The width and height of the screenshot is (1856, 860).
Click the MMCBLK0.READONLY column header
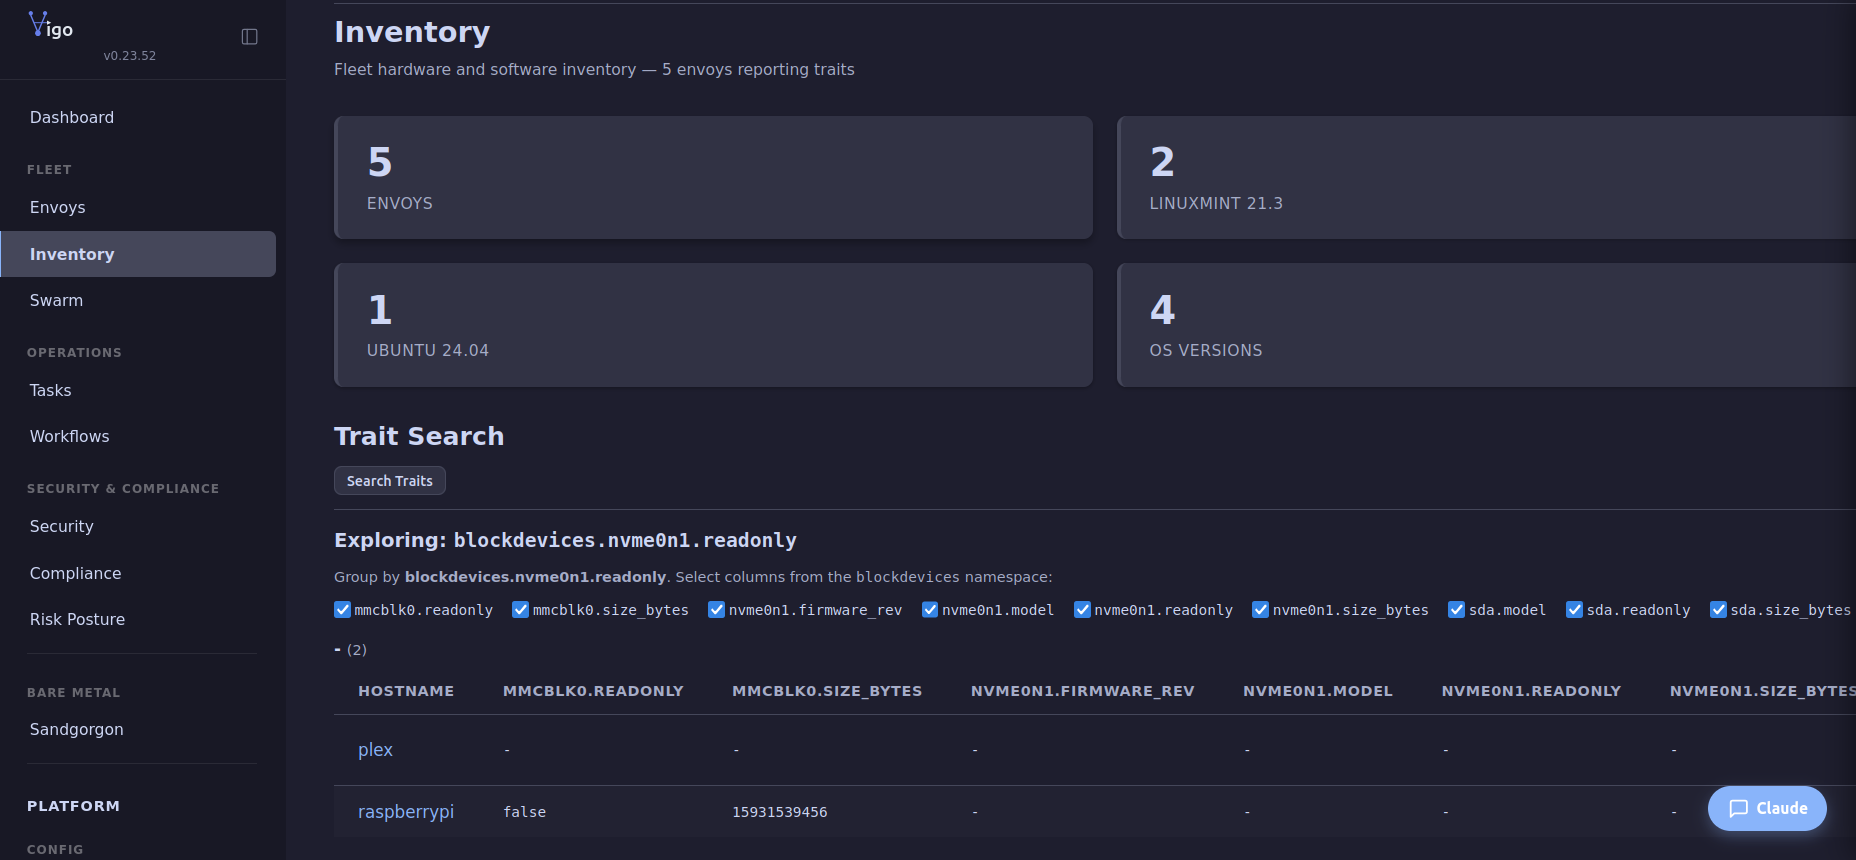click(x=593, y=691)
